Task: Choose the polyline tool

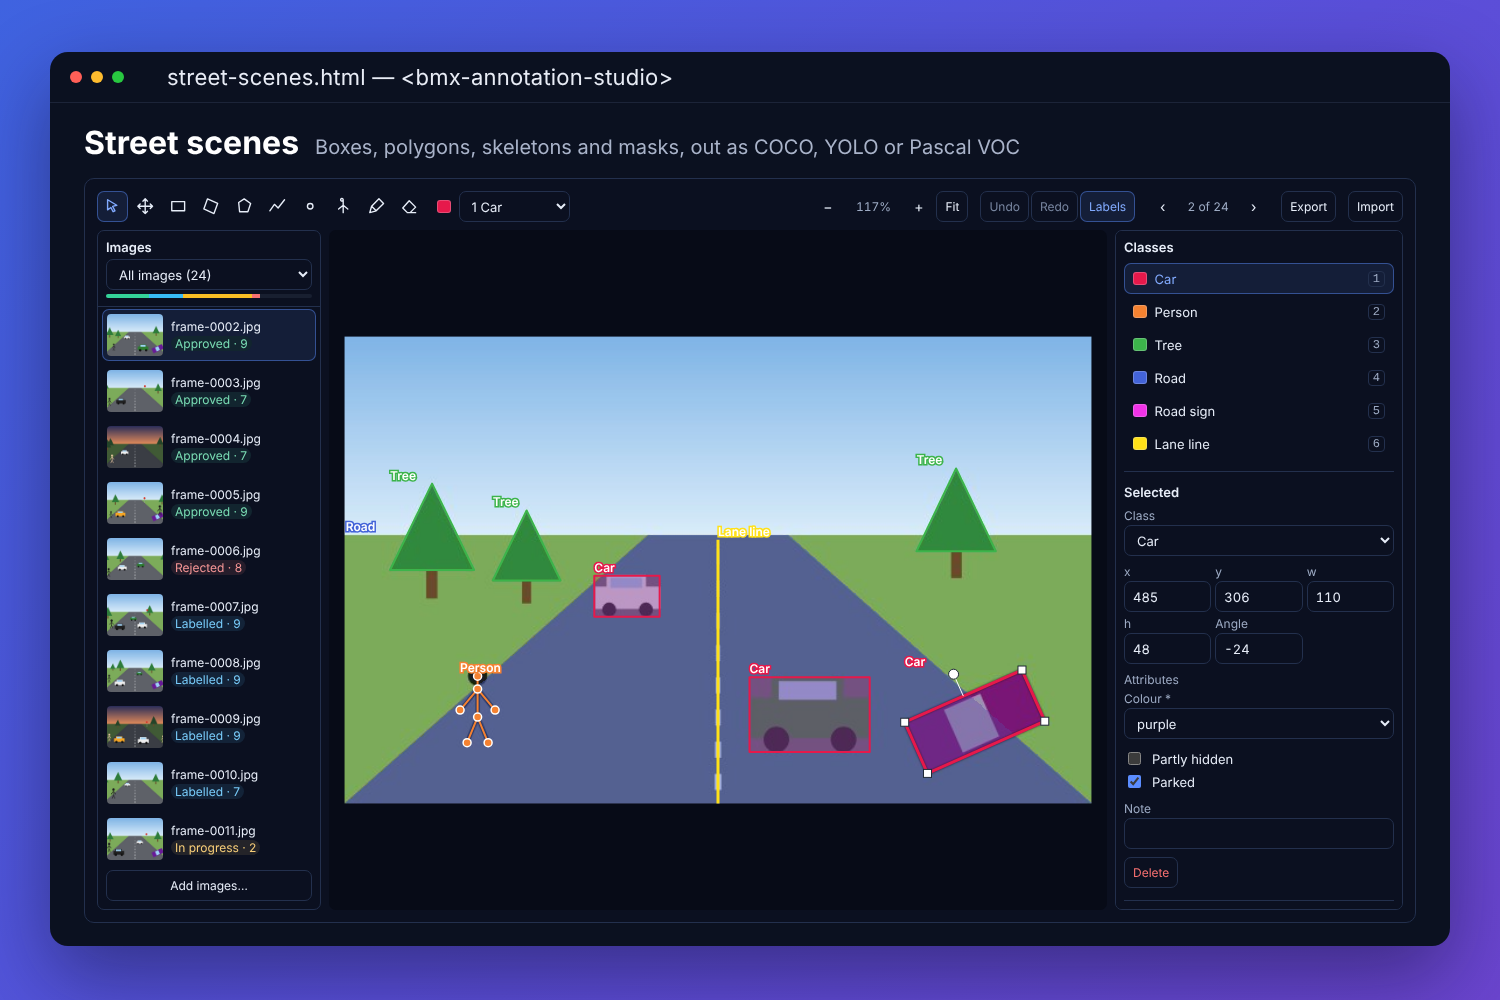Action: pos(277,206)
